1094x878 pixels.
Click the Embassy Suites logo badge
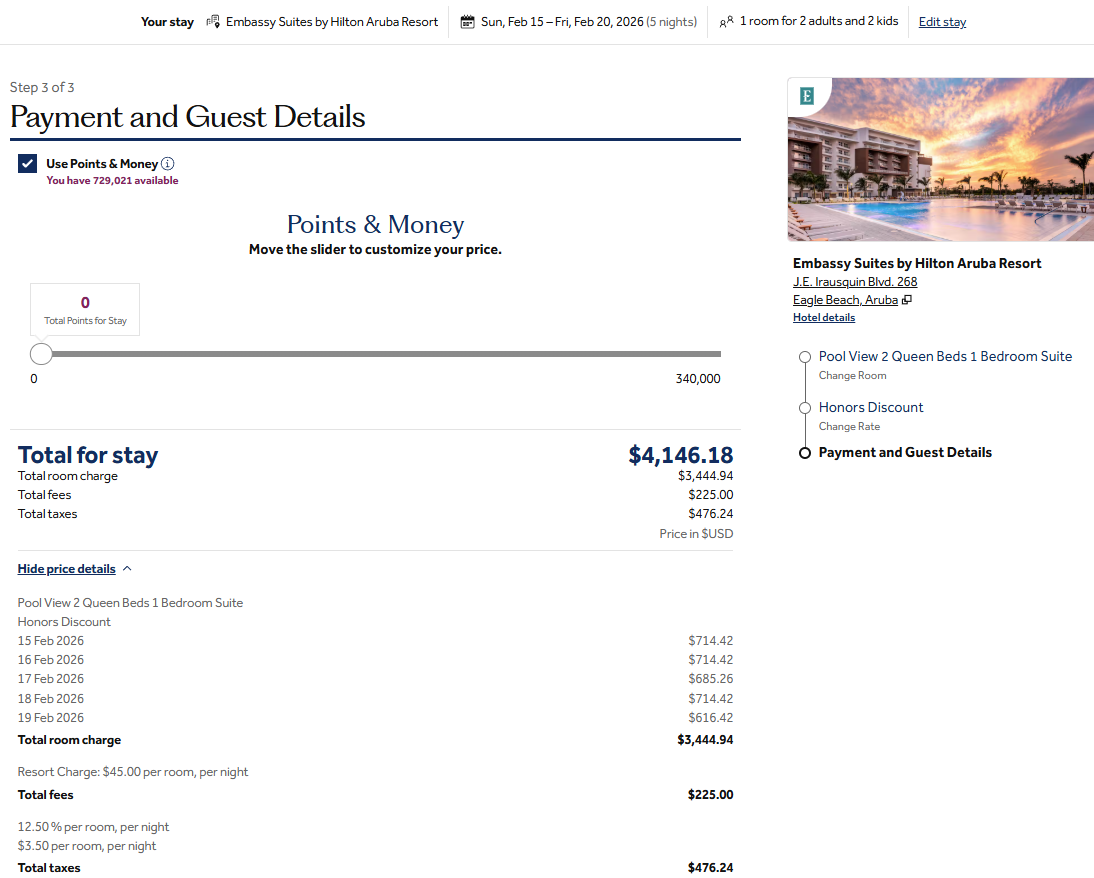(x=807, y=96)
